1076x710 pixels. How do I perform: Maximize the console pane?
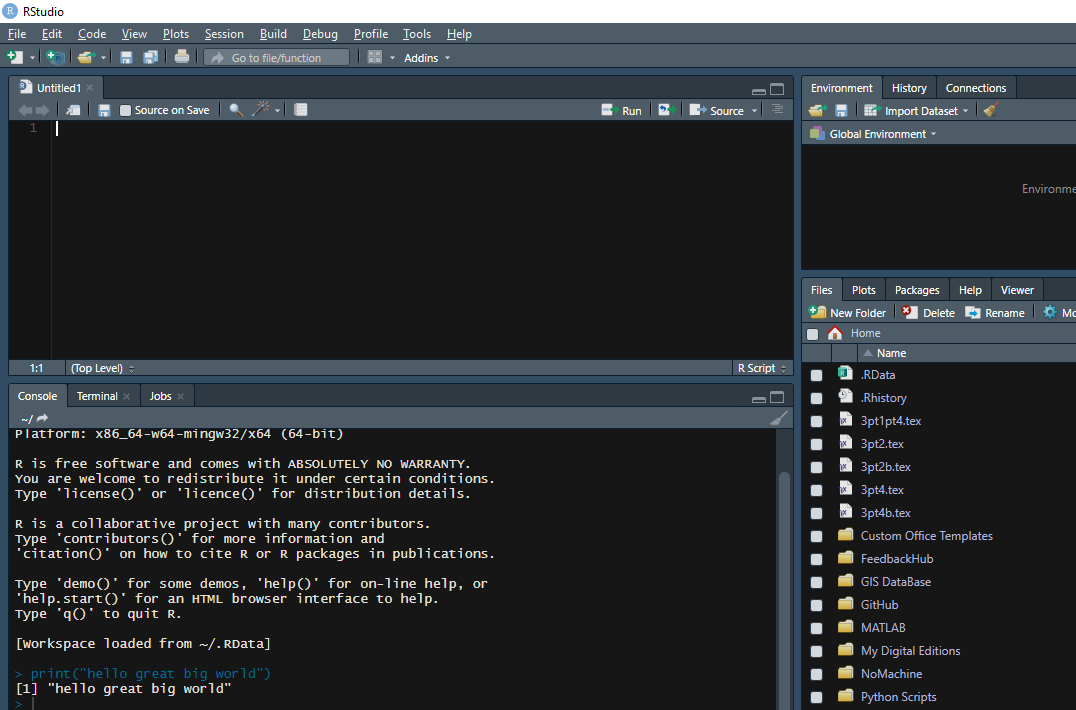[x=777, y=397]
